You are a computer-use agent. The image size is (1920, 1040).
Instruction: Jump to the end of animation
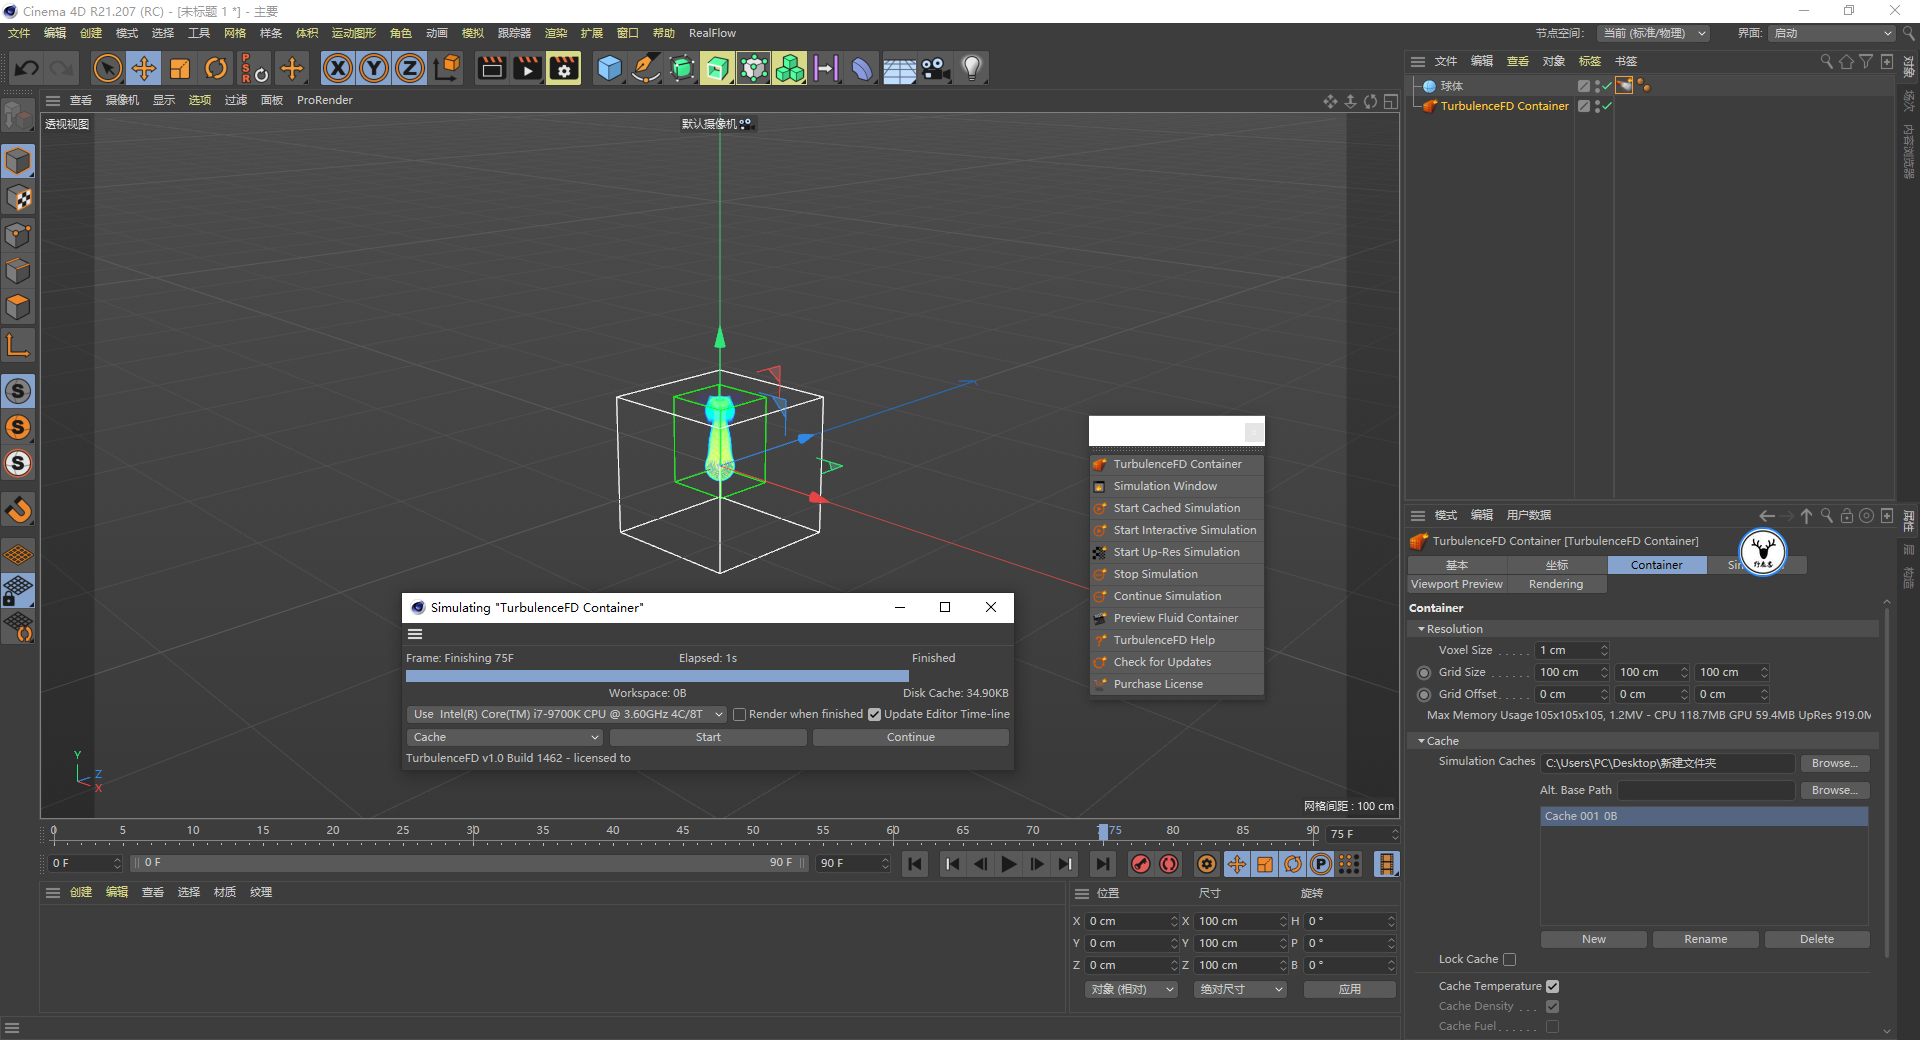click(x=1102, y=864)
